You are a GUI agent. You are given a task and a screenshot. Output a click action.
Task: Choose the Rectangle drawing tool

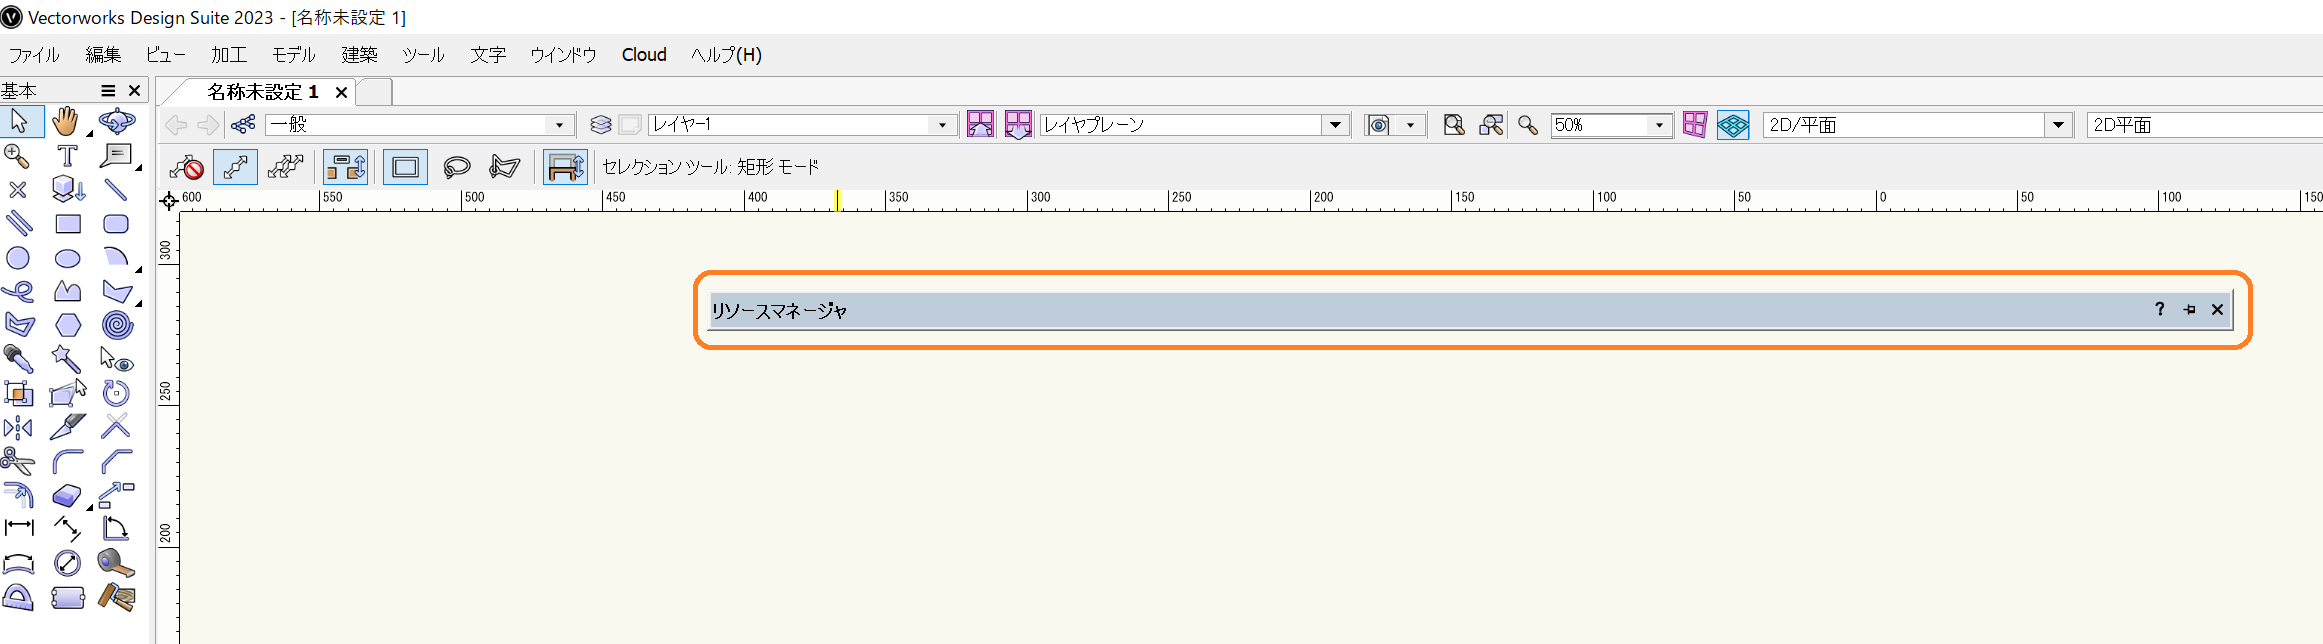(x=68, y=224)
